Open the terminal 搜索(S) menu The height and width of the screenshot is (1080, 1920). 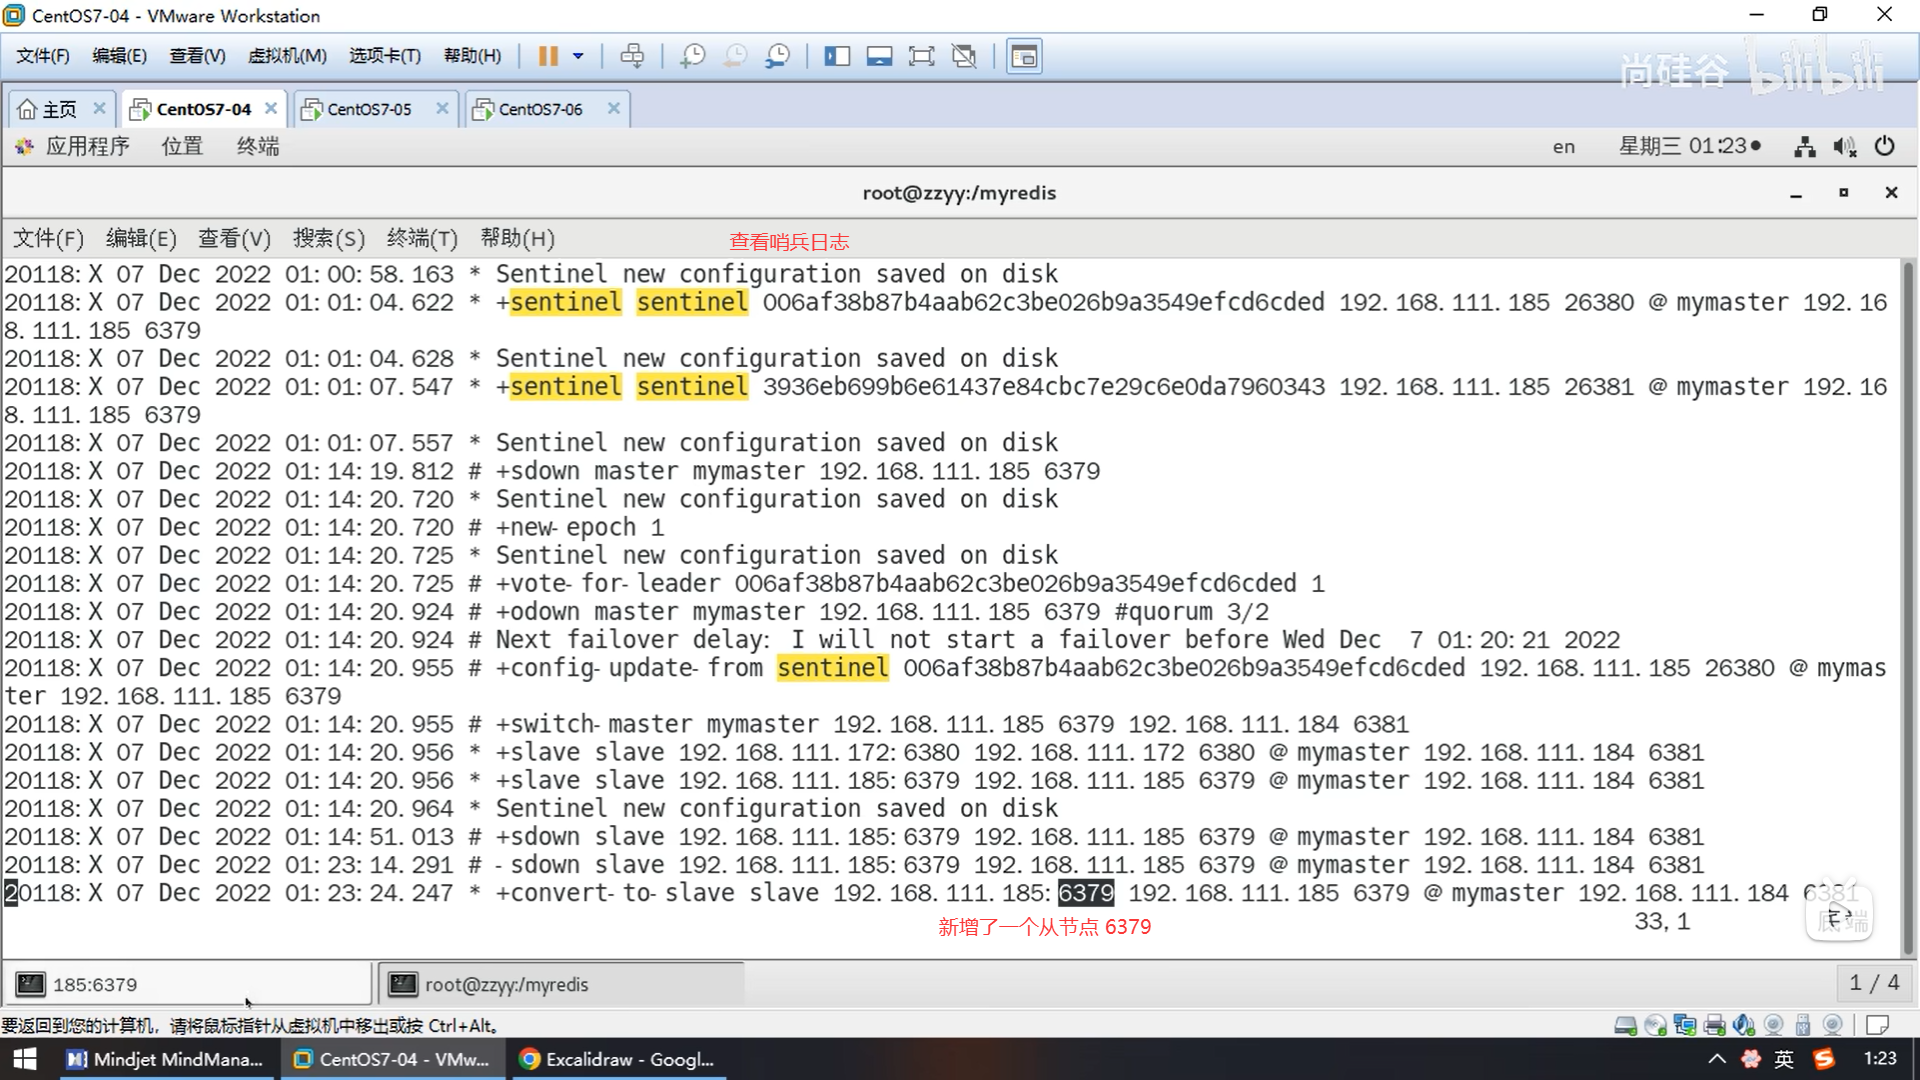tap(328, 239)
